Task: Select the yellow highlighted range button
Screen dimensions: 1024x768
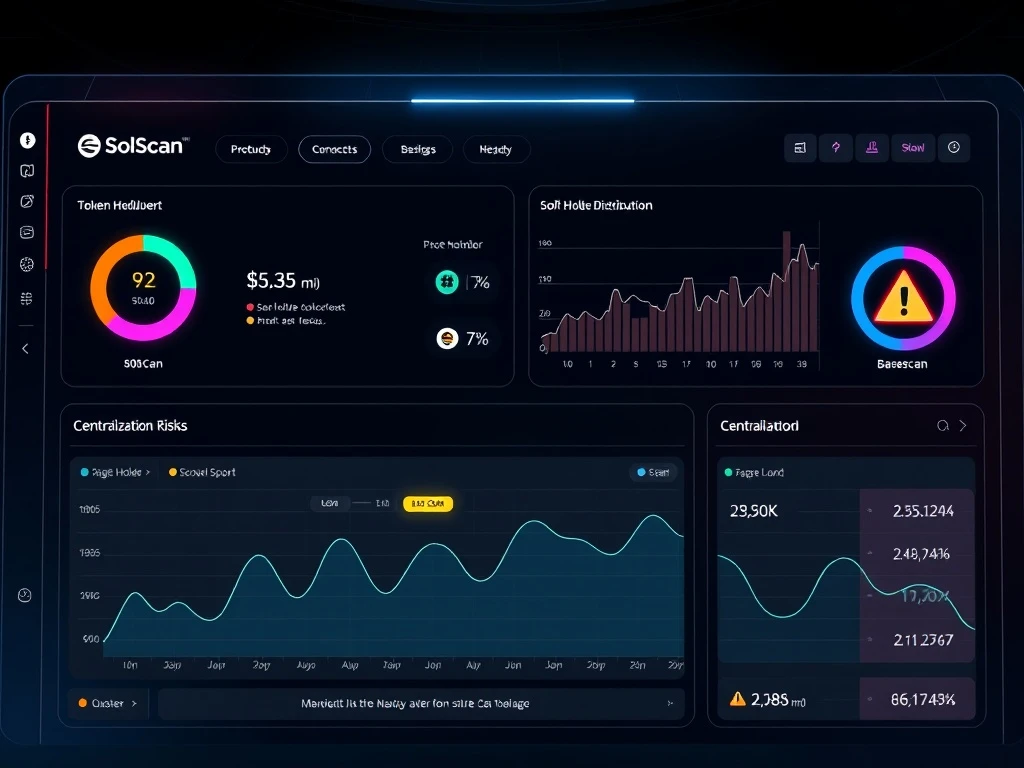Action: tap(428, 504)
